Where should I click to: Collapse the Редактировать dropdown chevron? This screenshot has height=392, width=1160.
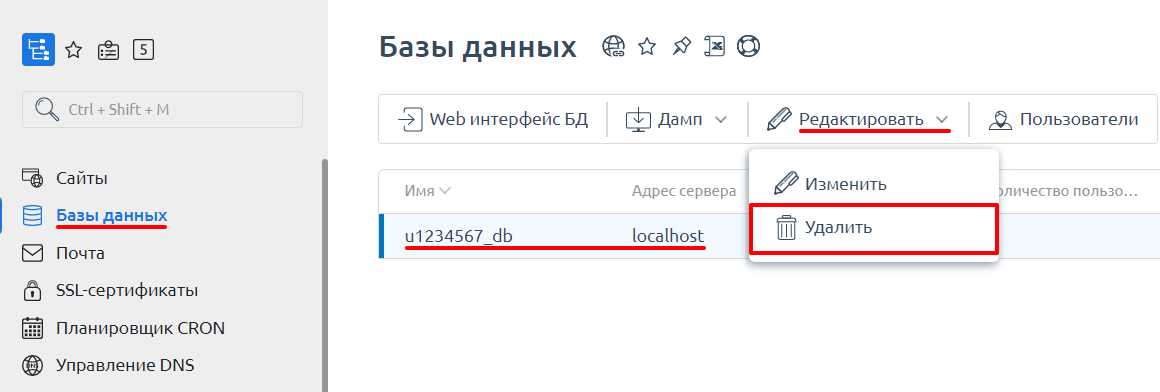pyautogui.click(x=942, y=120)
